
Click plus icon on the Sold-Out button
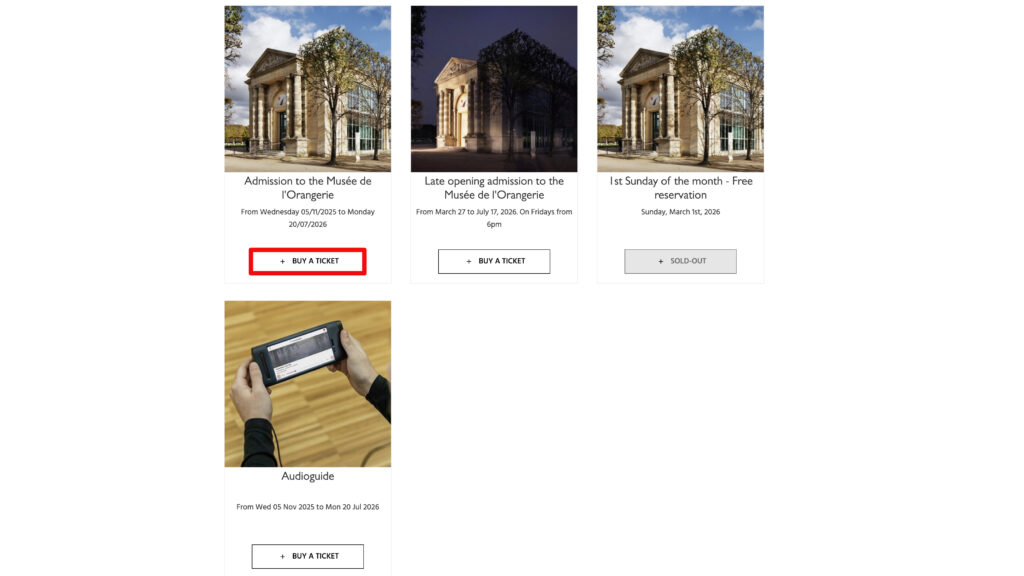click(661, 261)
